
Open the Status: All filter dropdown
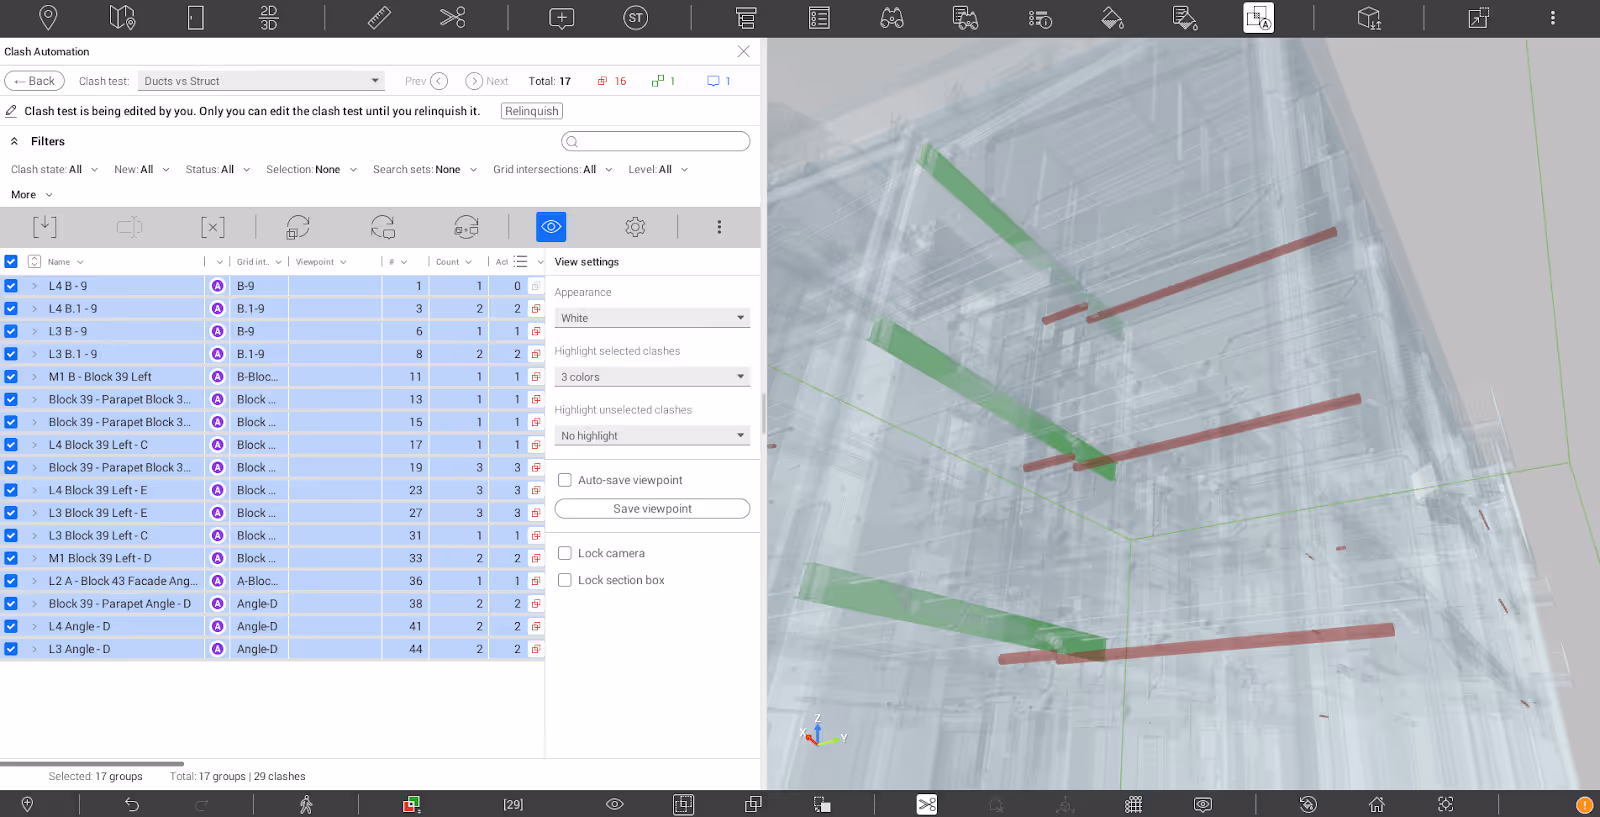(x=217, y=170)
